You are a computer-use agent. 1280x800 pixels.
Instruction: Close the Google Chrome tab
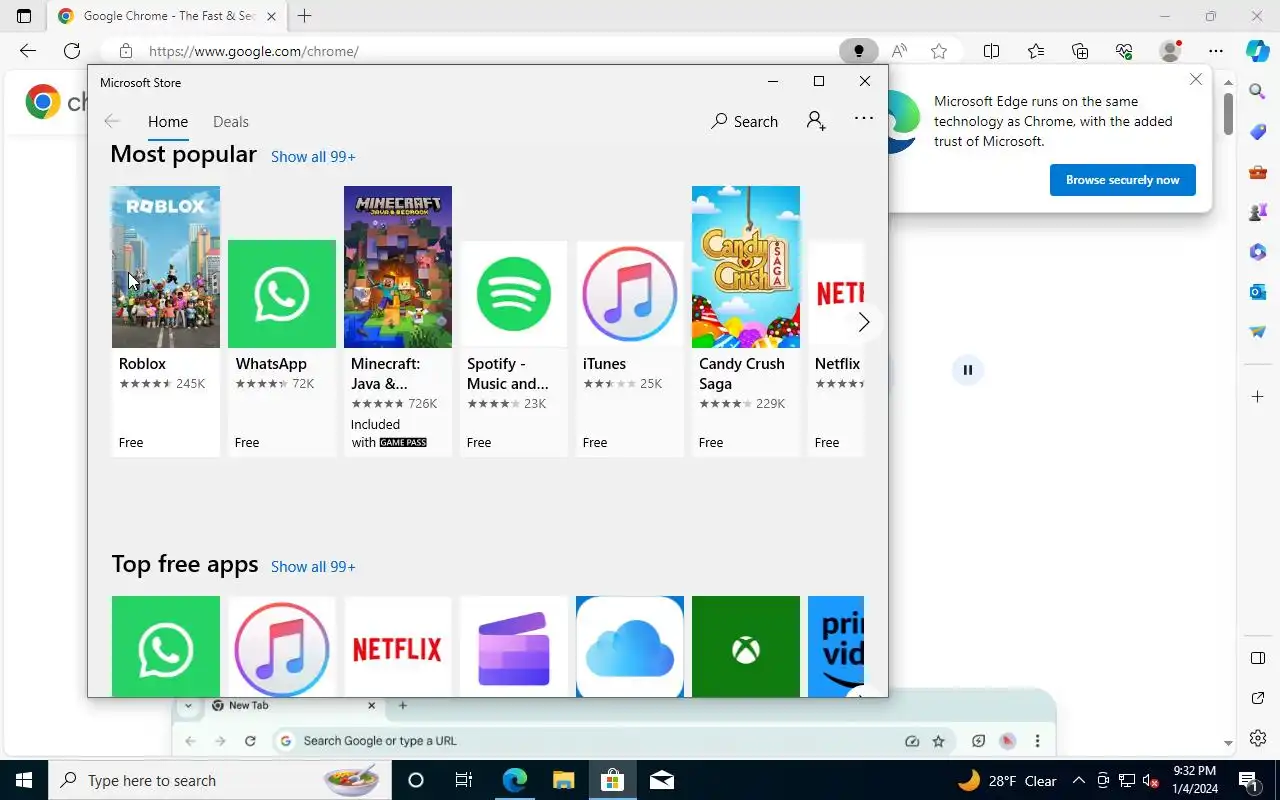[272, 16]
